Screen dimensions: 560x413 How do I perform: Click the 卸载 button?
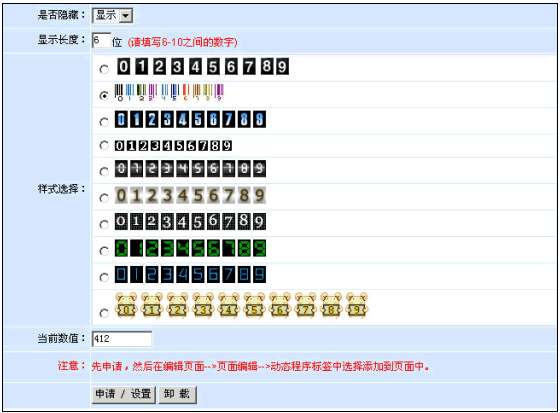coord(177,394)
